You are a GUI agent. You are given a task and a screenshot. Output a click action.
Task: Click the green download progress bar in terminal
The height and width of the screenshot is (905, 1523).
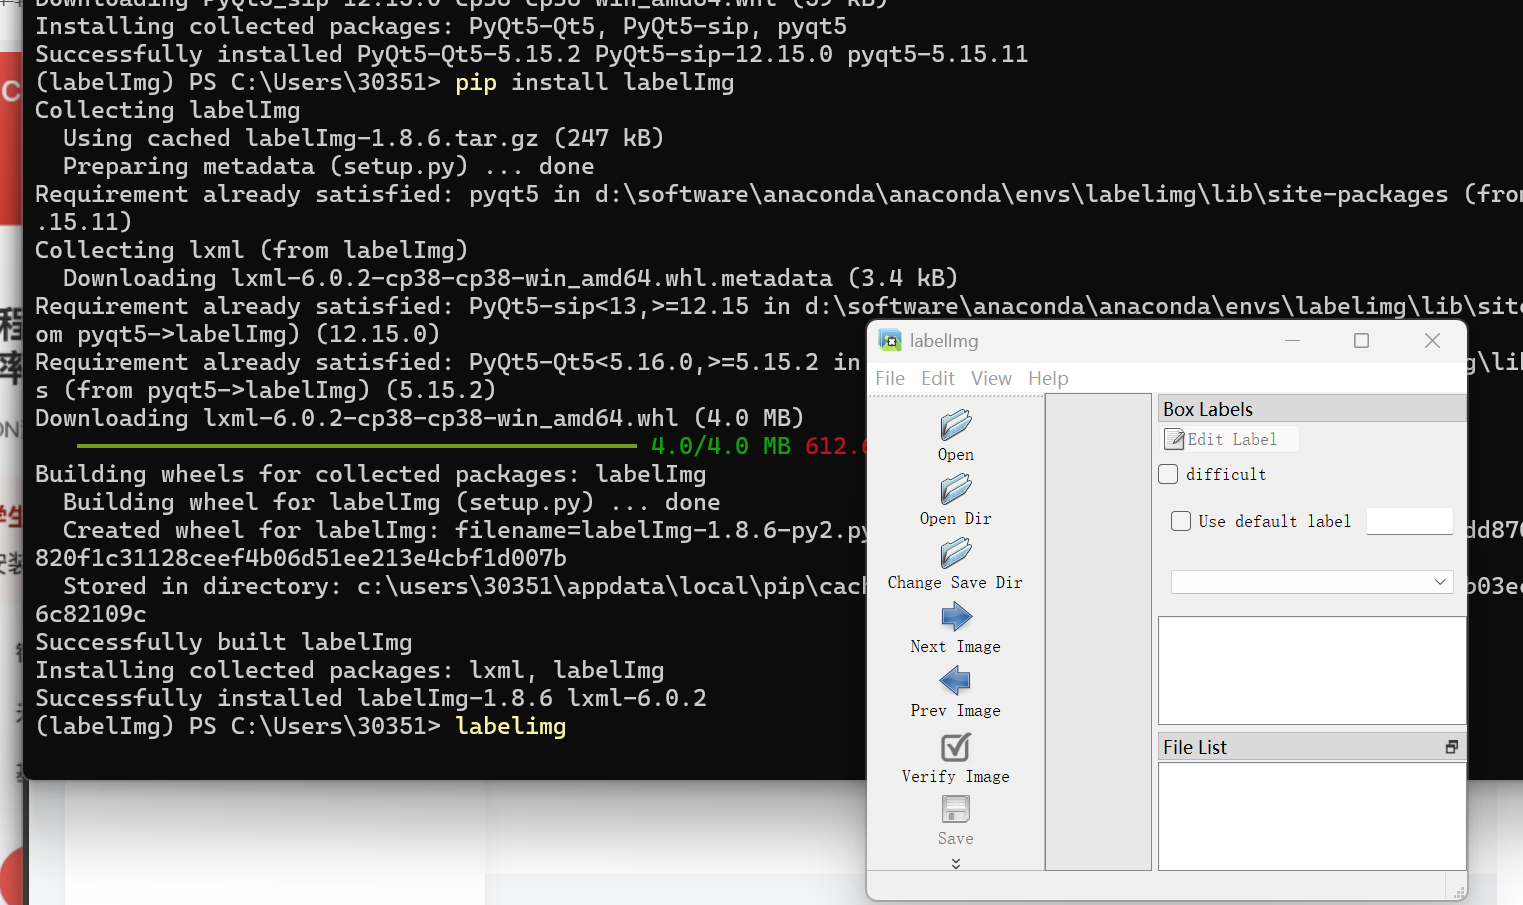click(357, 446)
